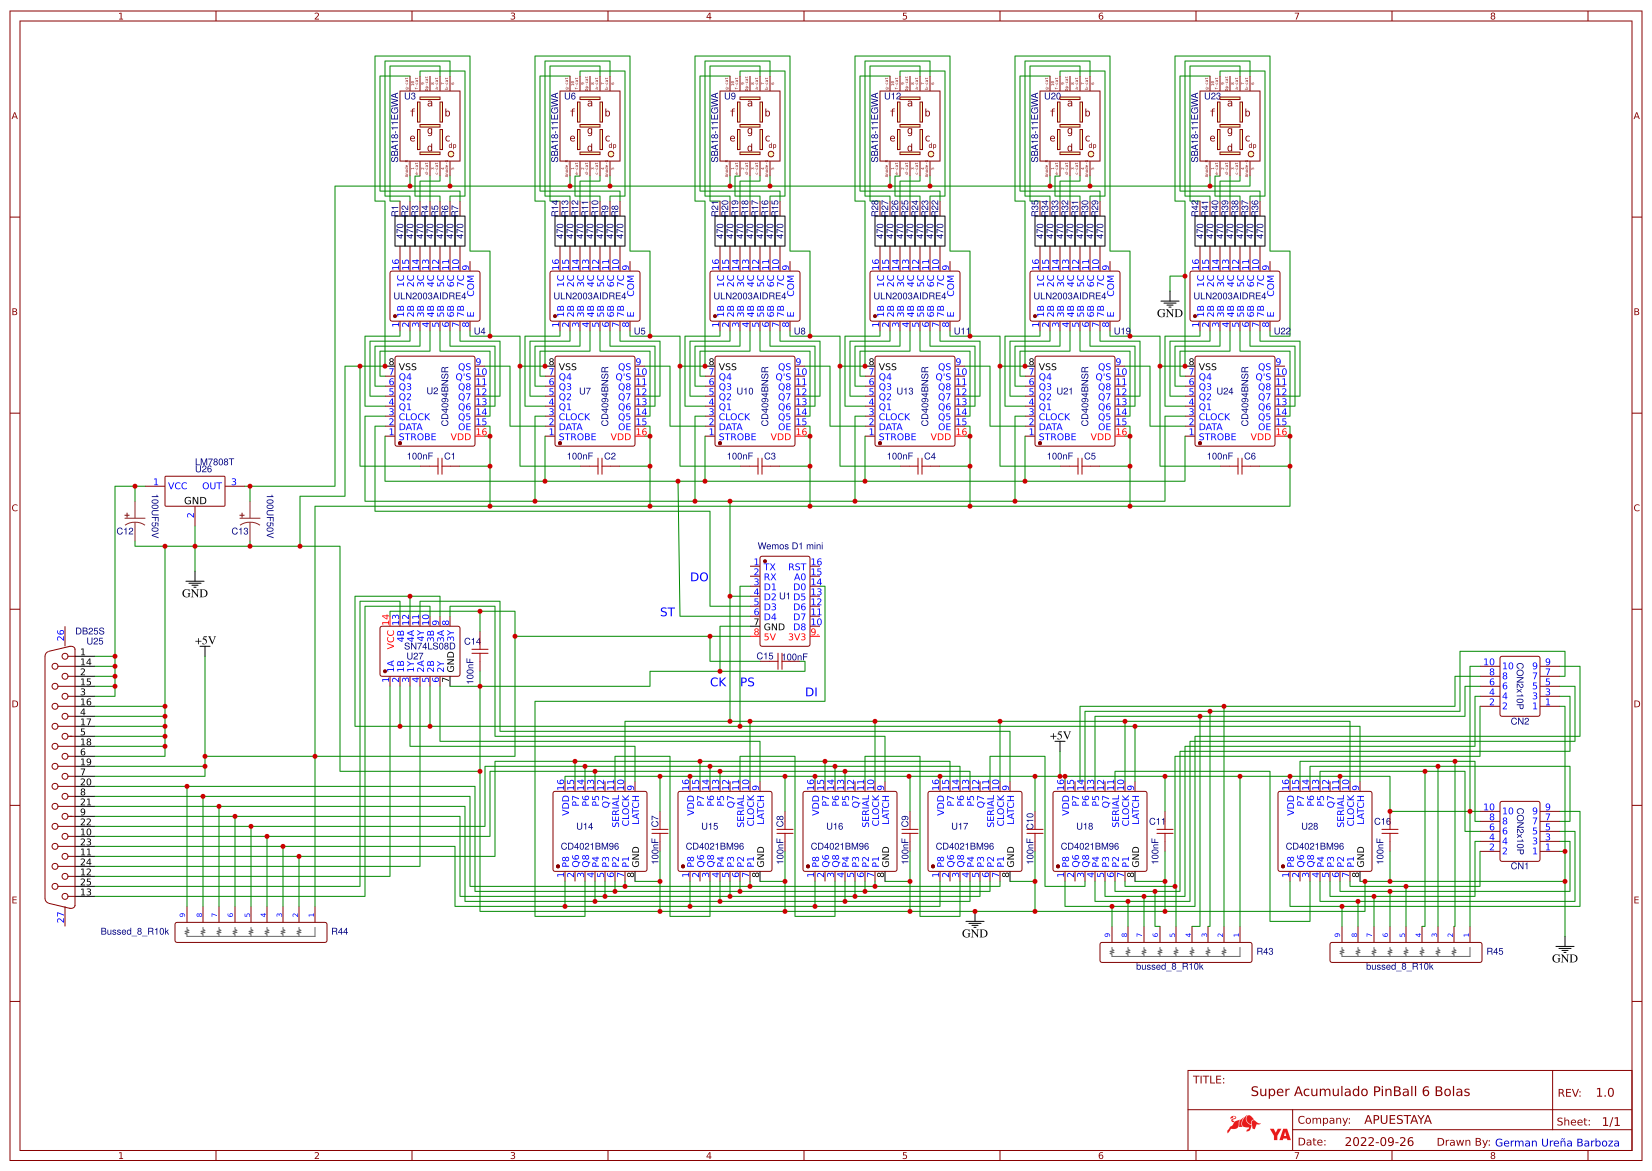Click the CD4021BM96 chip U18

click(1102, 831)
